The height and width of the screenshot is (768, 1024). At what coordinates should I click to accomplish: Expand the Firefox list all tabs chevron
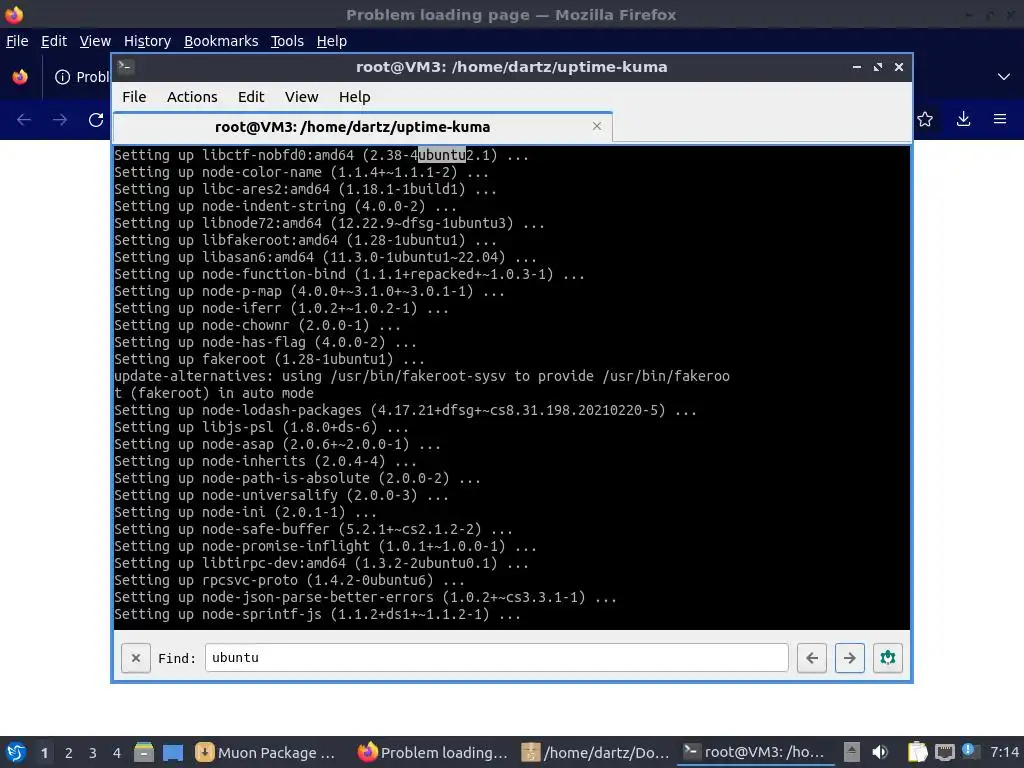pos(1004,76)
